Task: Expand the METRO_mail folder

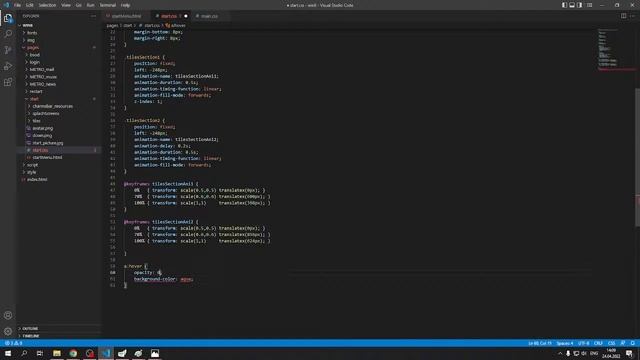Action: pyautogui.click(x=42, y=69)
